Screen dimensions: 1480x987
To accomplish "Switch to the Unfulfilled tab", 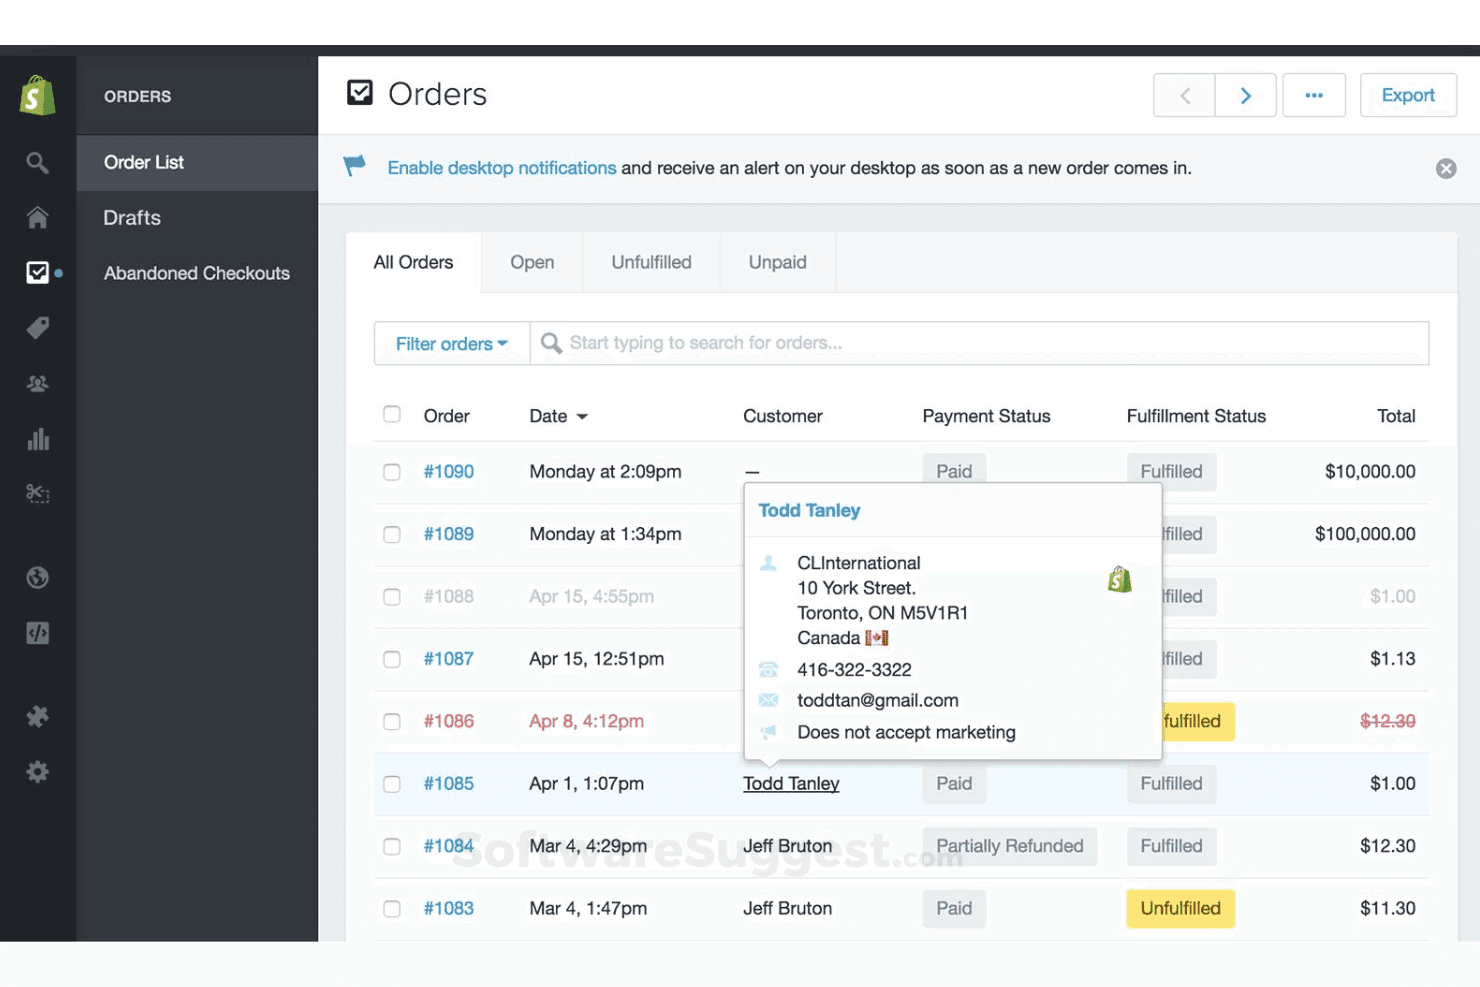I will point(651,262).
